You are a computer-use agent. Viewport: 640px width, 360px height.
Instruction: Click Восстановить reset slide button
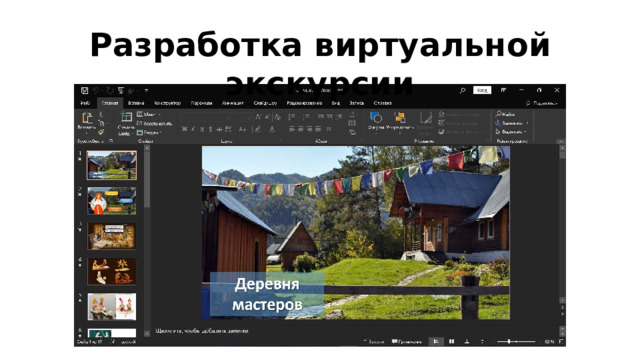click(x=154, y=123)
